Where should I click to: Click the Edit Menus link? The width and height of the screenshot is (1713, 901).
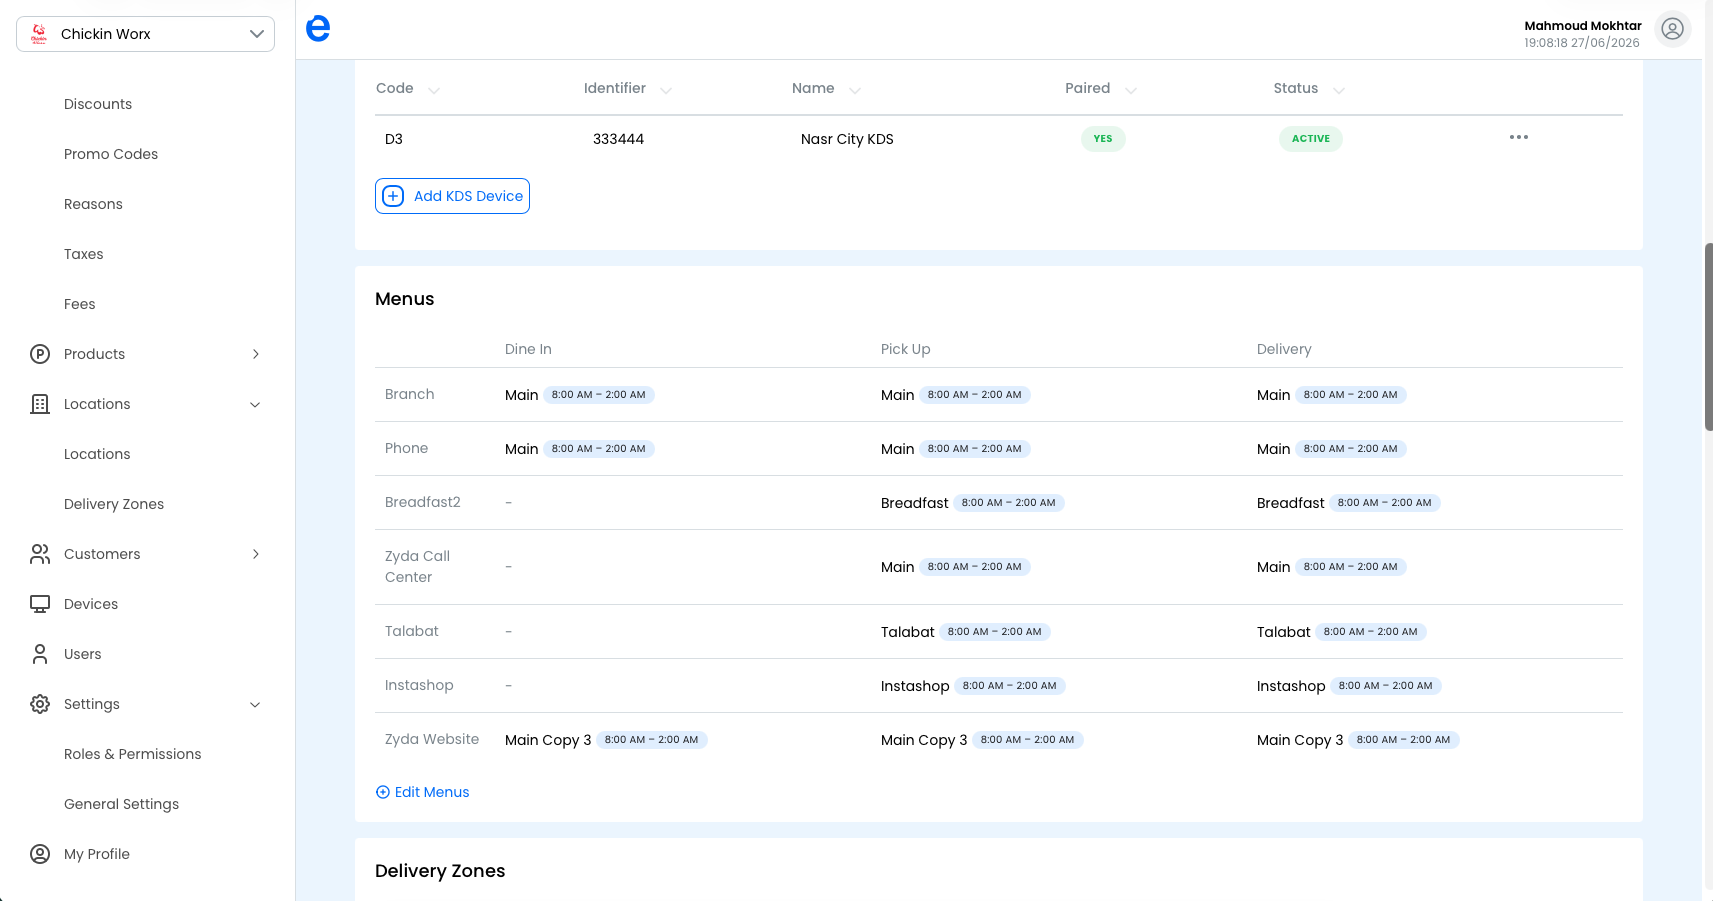(432, 792)
